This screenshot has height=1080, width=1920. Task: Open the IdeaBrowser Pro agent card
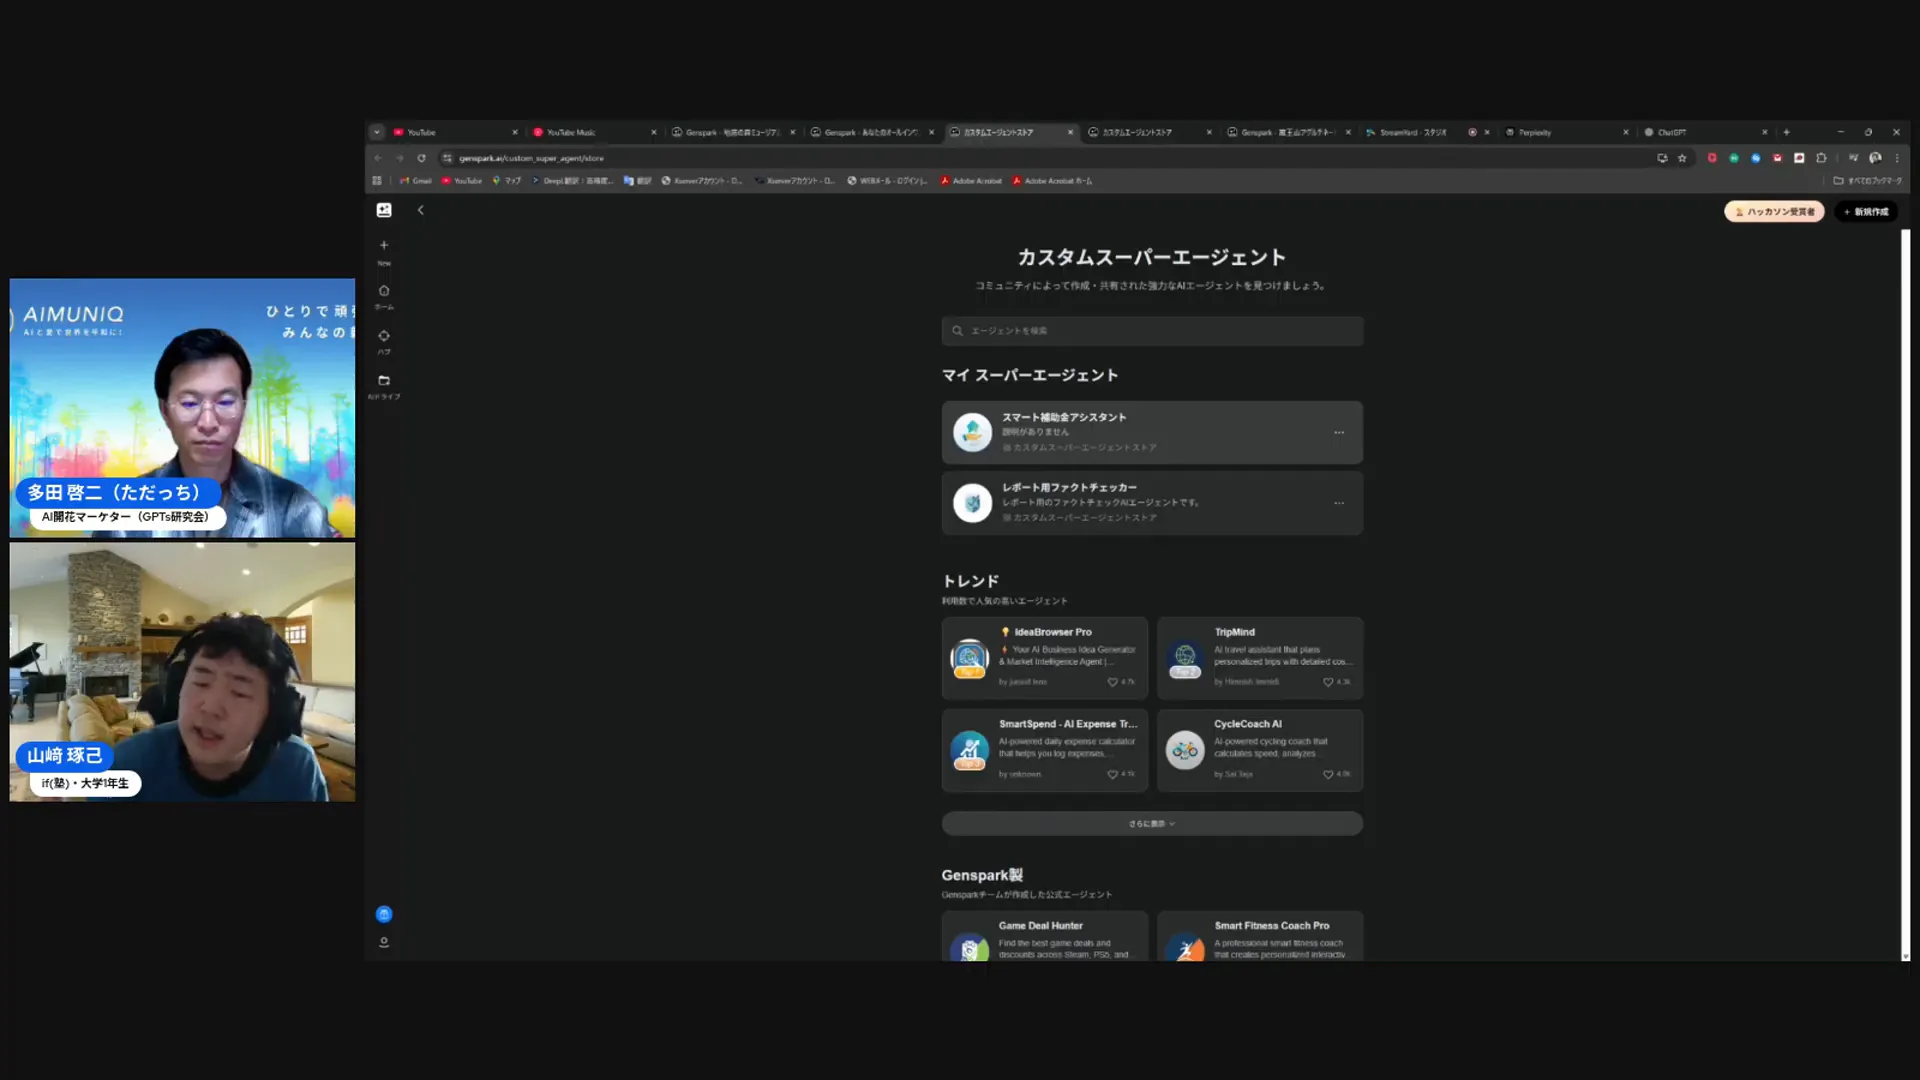[x=1045, y=657]
